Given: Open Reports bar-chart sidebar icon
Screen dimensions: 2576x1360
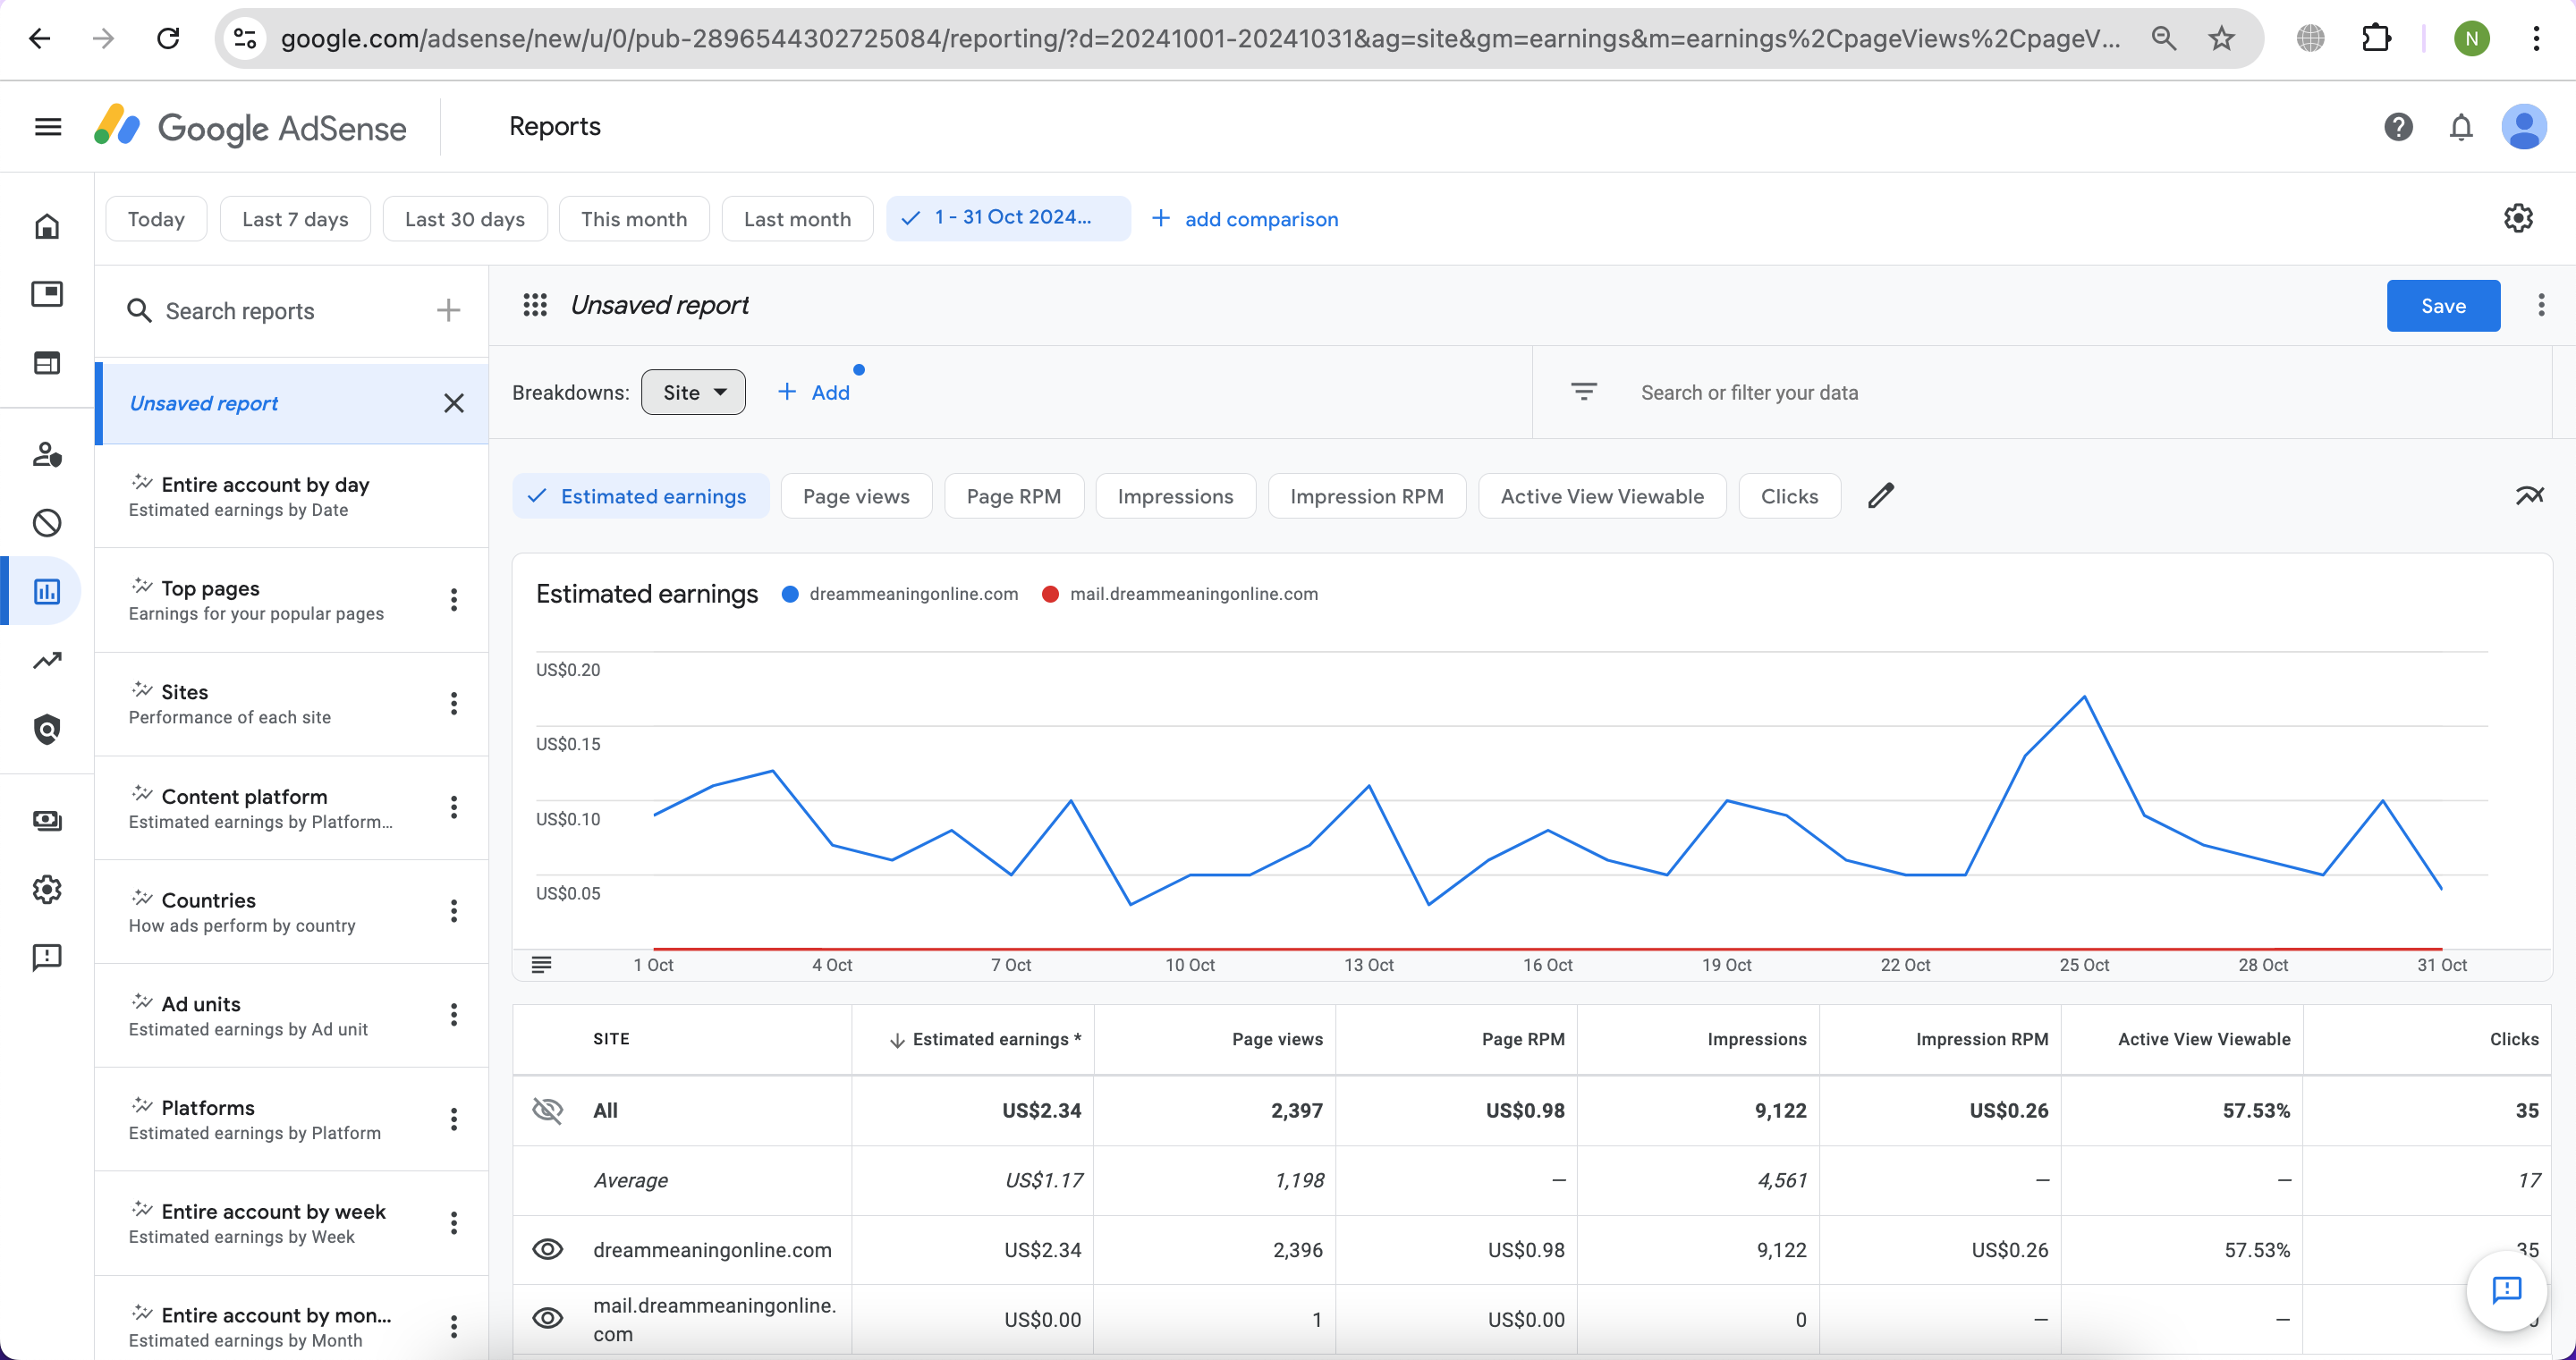Looking at the screenshot, I should [47, 592].
